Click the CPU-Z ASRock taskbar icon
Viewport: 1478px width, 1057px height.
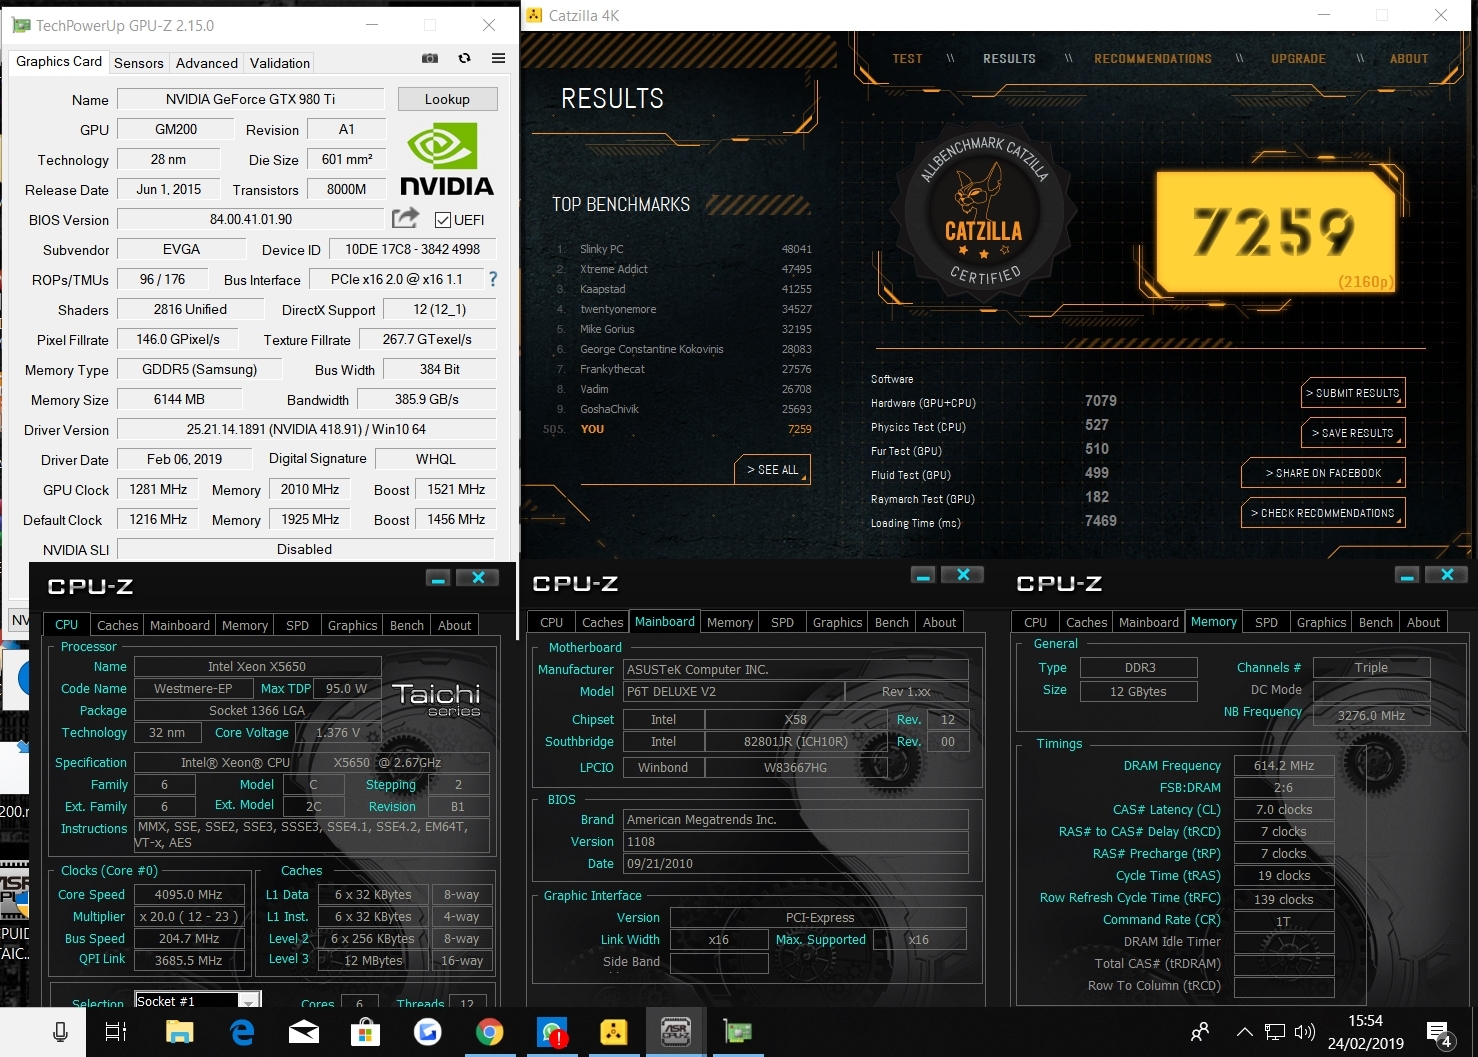(676, 1032)
